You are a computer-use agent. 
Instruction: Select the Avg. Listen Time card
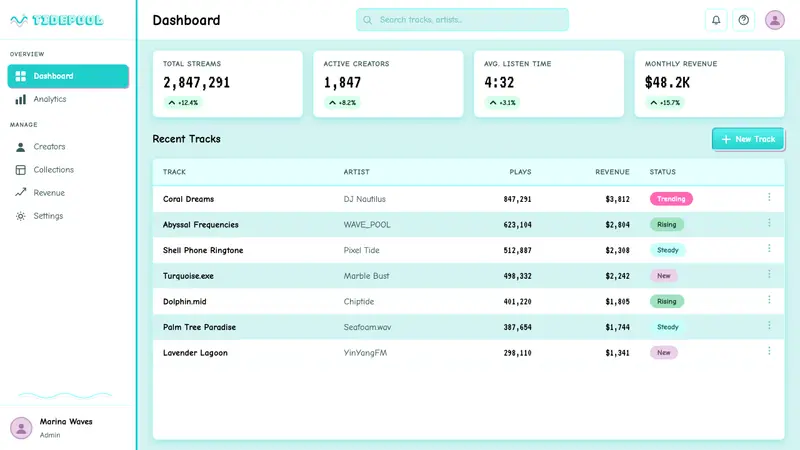[x=549, y=84]
